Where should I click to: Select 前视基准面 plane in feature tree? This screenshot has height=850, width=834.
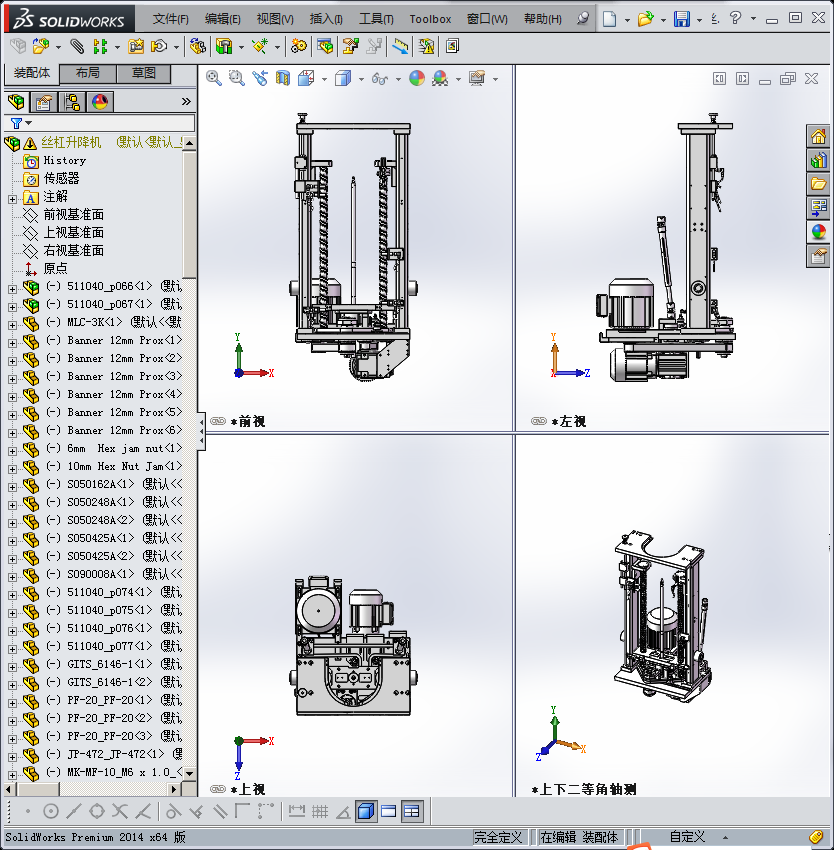point(73,214)
